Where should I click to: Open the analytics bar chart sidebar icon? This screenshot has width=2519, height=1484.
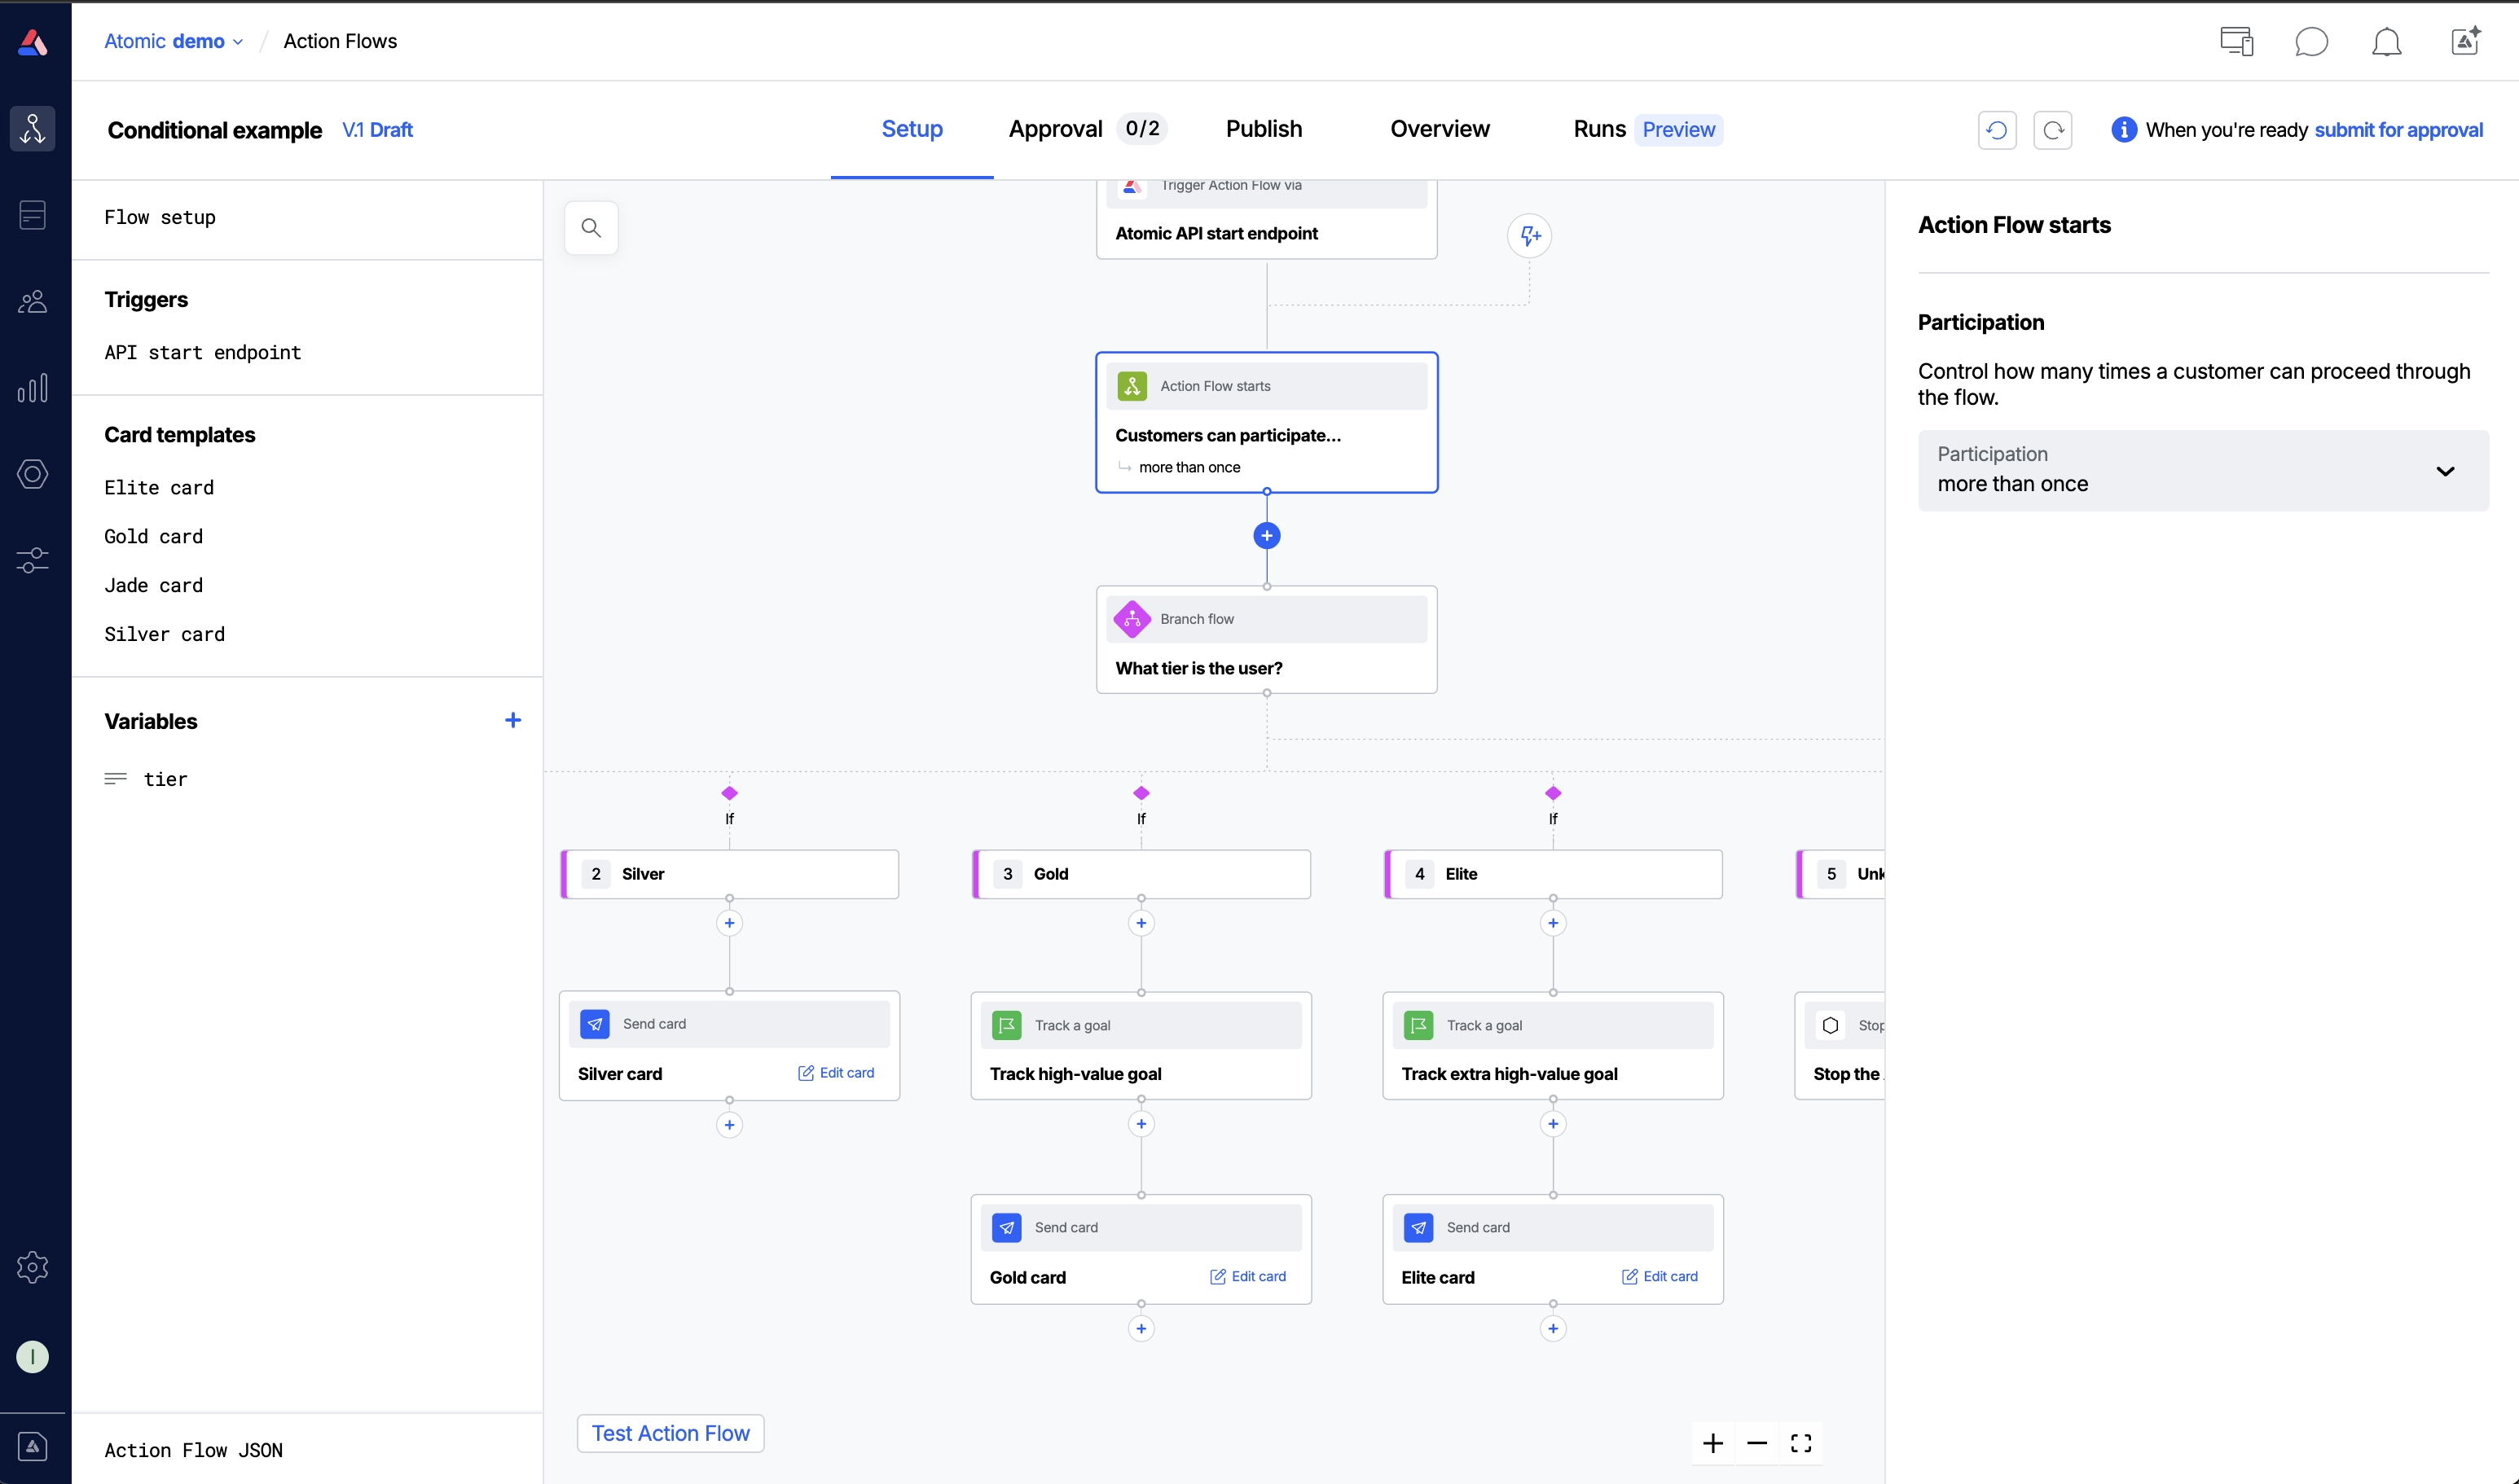[x=32, y=388]
